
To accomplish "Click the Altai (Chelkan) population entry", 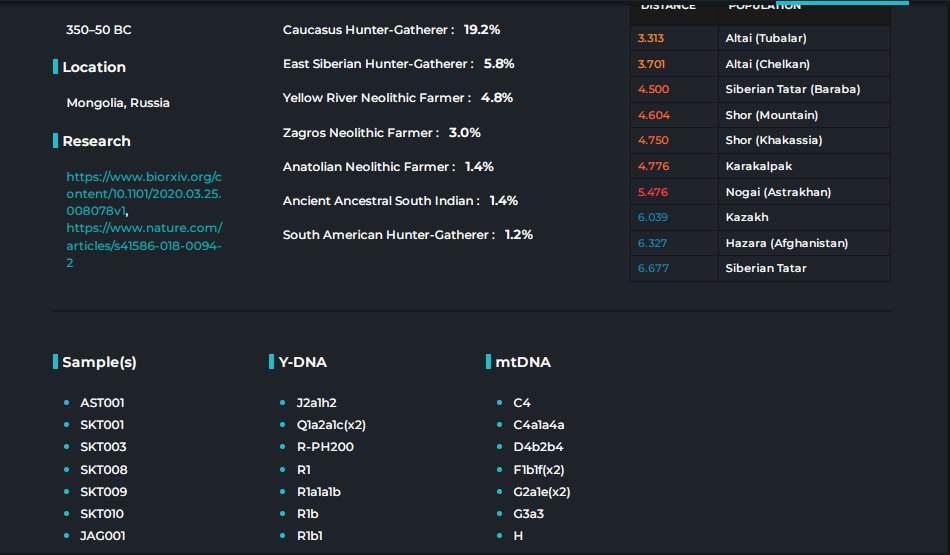I will pyautogui.click(x=765, y=64).
